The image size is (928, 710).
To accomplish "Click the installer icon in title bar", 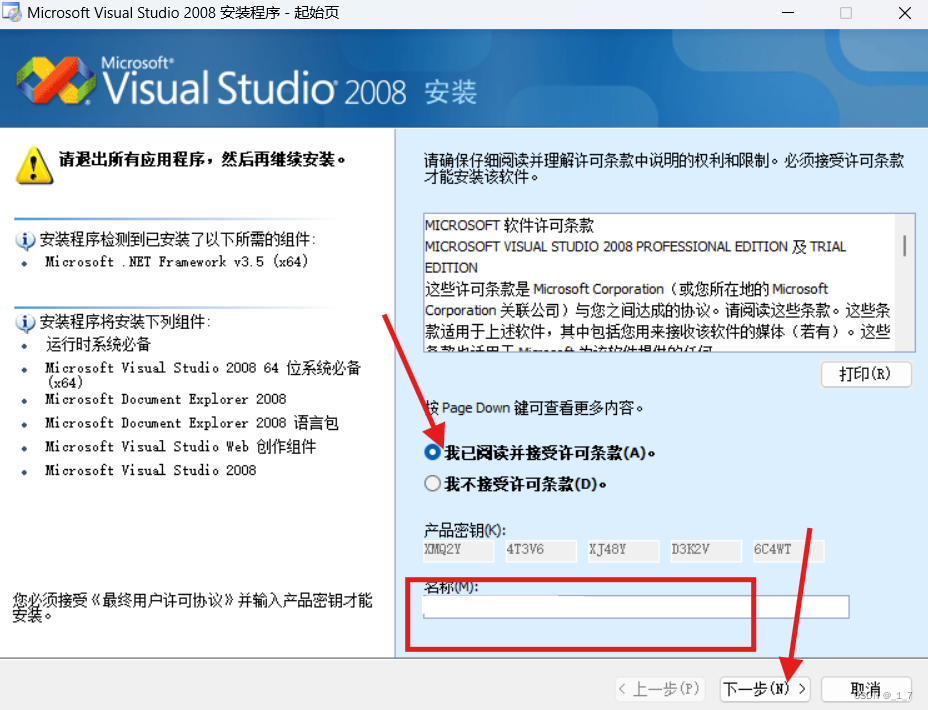I will click(12, 12).
